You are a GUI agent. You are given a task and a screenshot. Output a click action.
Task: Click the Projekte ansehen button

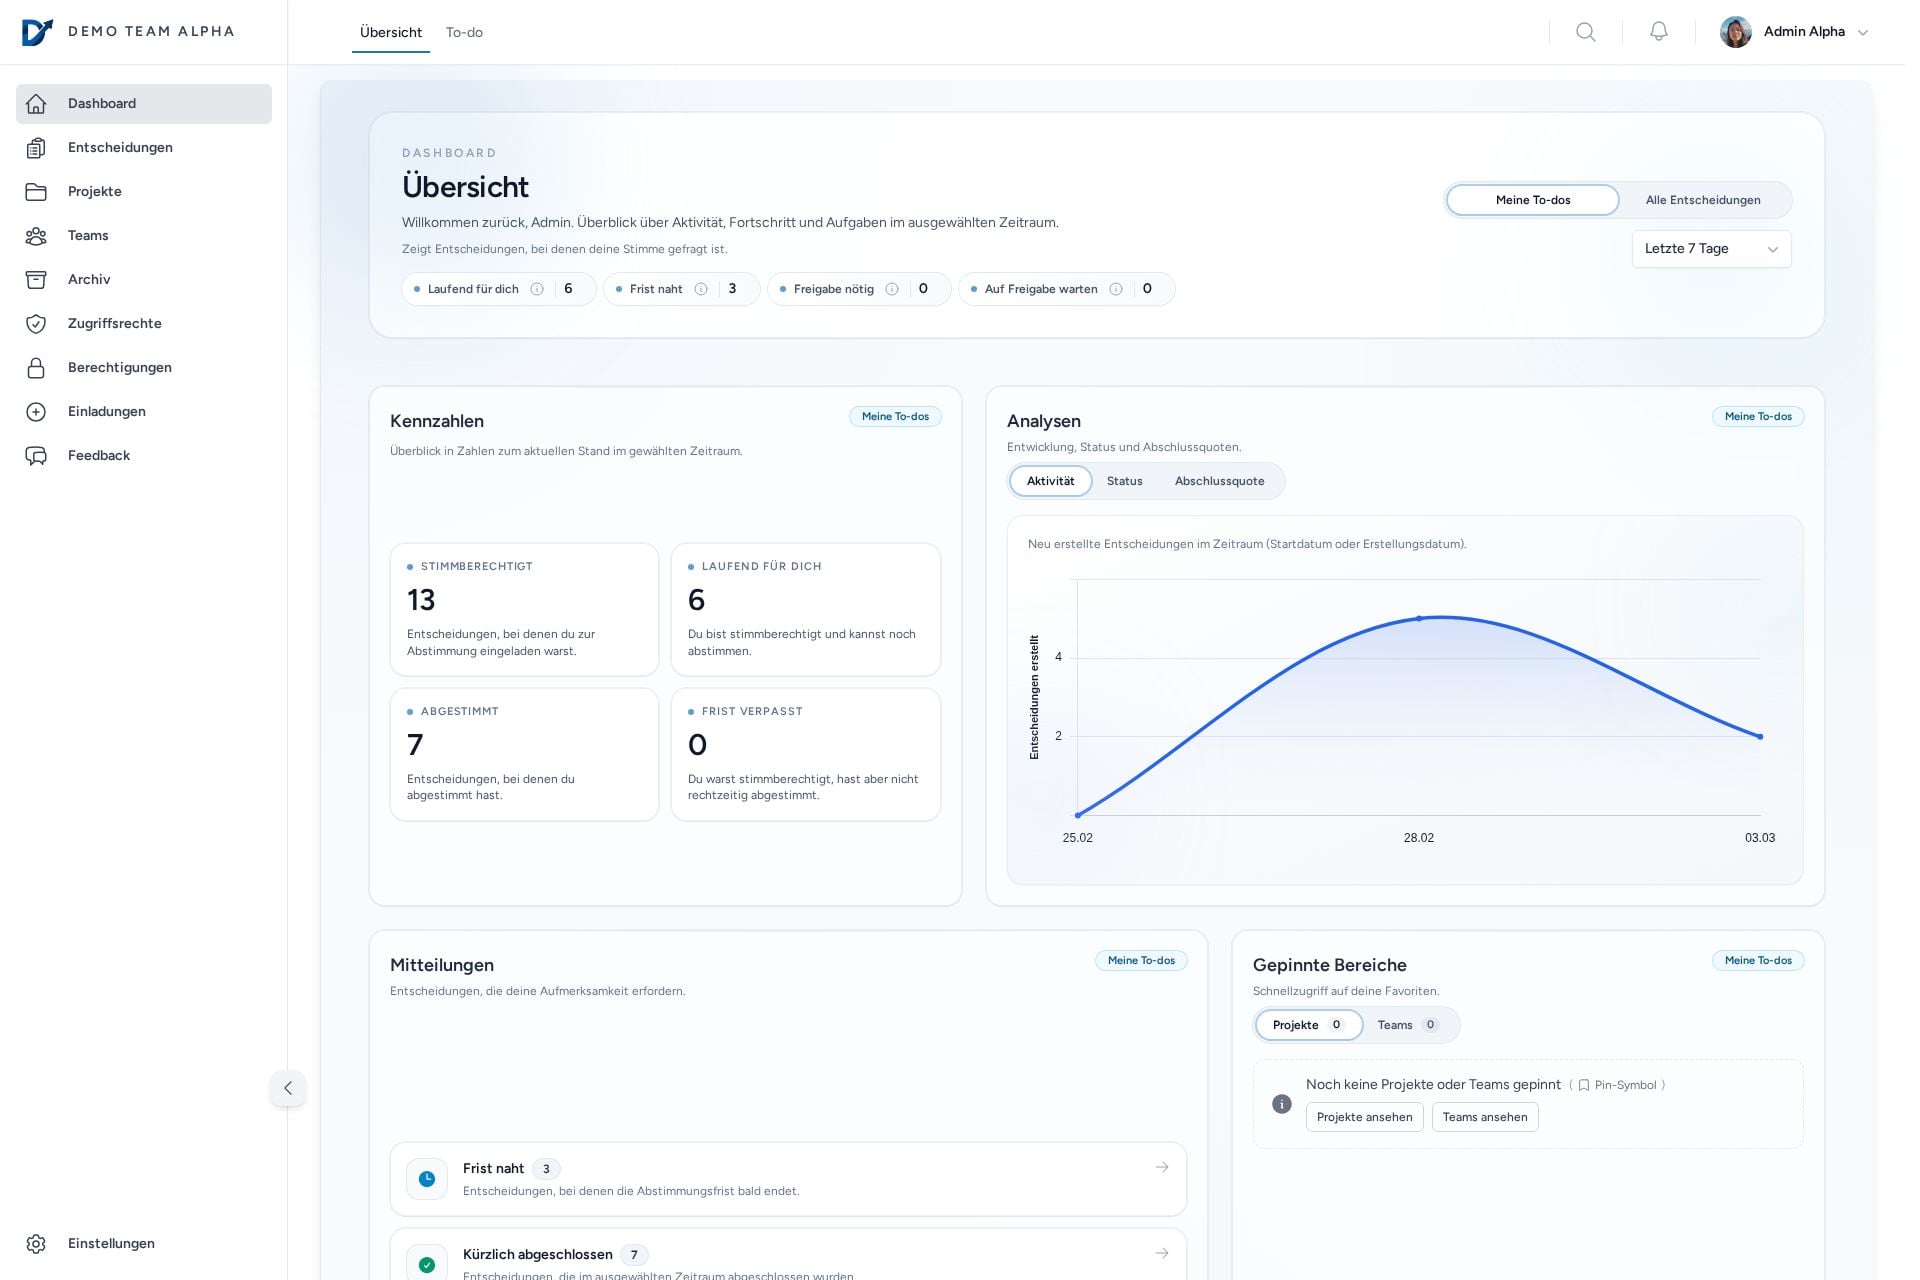pos(1364,1117)
